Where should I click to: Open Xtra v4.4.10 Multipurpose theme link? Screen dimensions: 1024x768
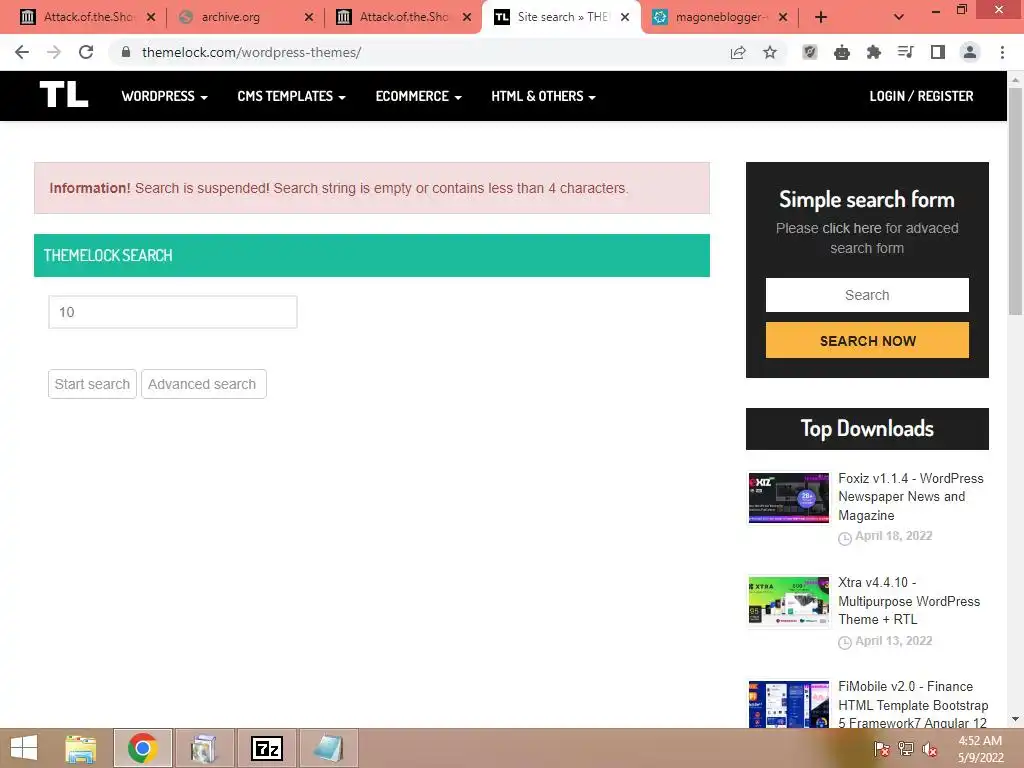tap(909, 601)
